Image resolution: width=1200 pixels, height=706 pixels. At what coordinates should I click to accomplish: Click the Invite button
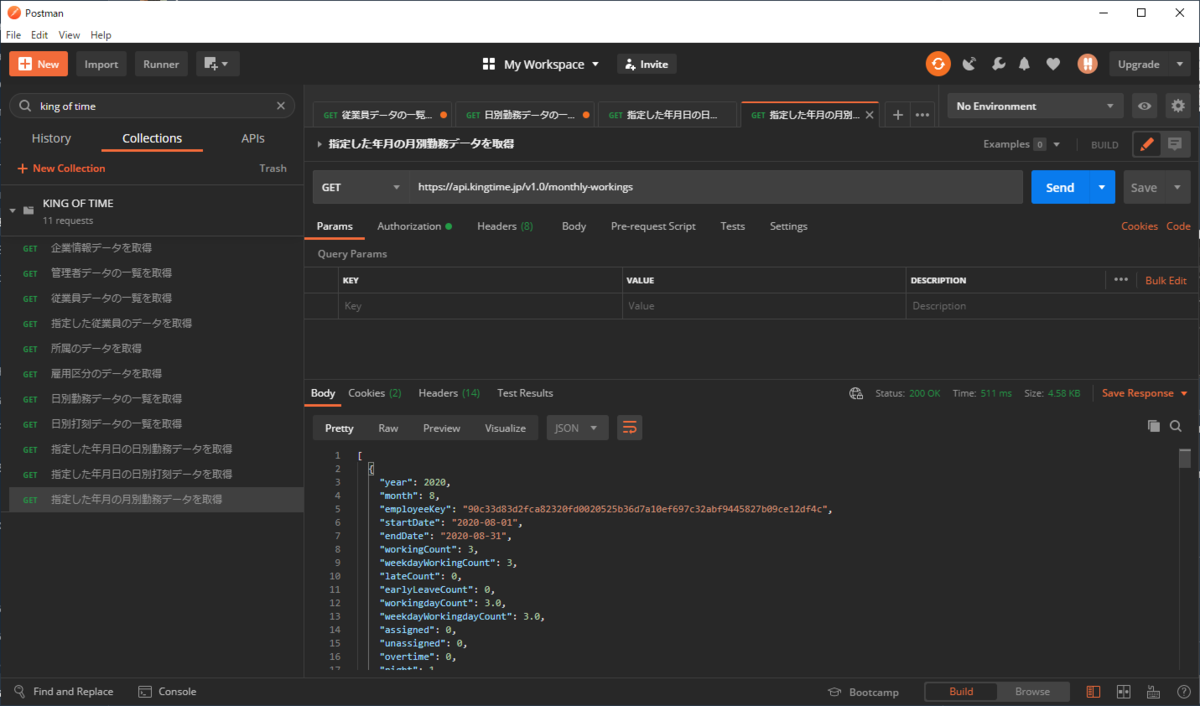pyautogui.click(x=646, y=64)
